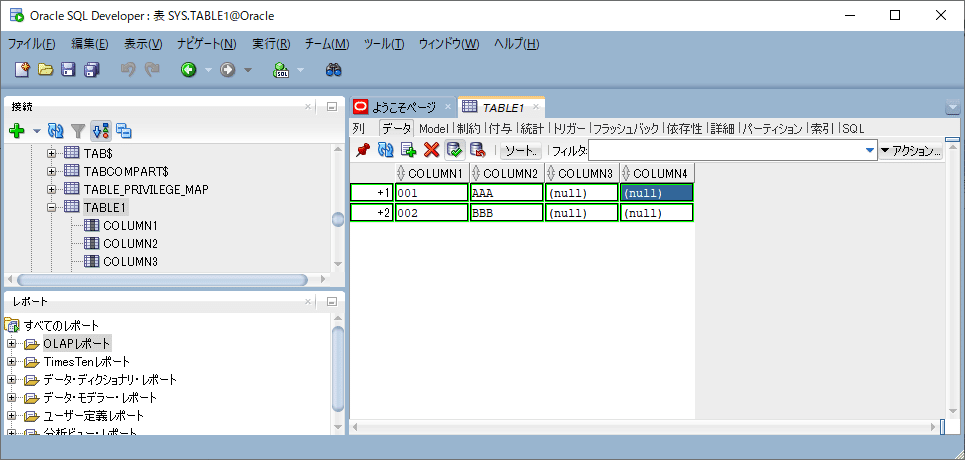The image size is (965, 460).
Task: Click the connections tree vertical scrollbar thumb
Action: [x=338, y=220]
